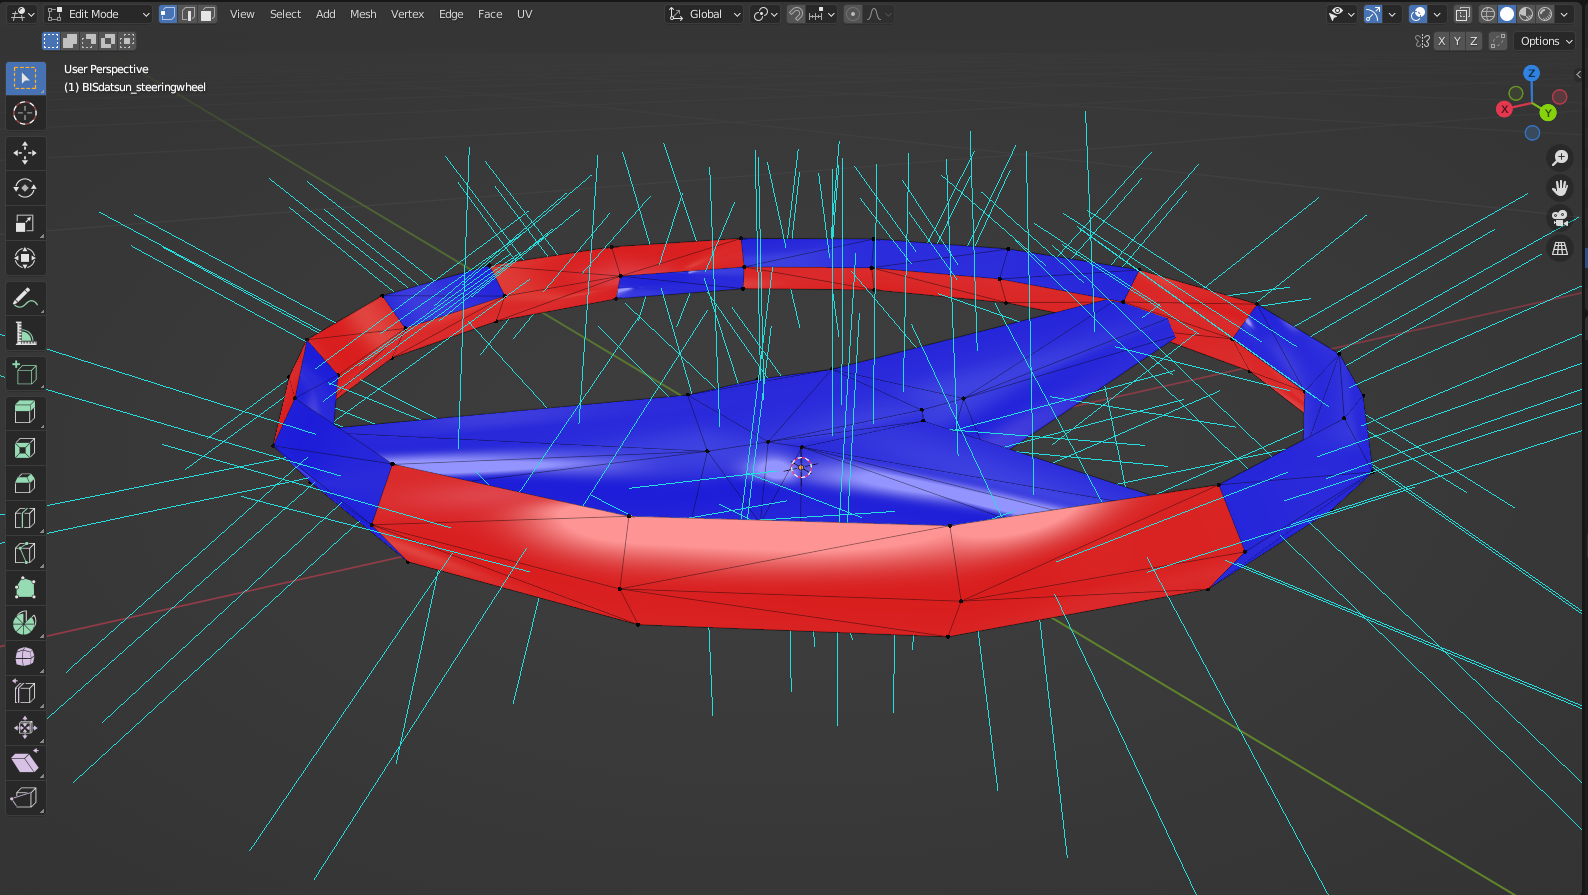Open the snapping options dropdown

click(822, 14)
